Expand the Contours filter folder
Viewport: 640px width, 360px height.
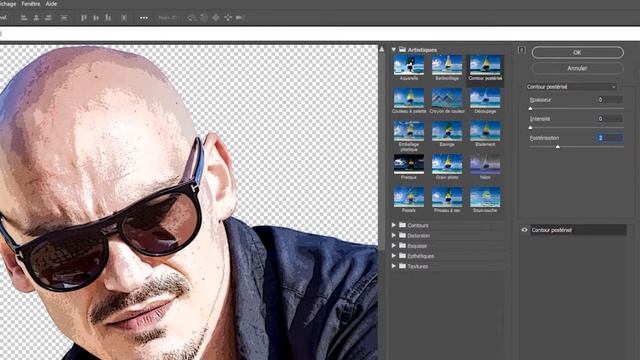click(394, 225)
